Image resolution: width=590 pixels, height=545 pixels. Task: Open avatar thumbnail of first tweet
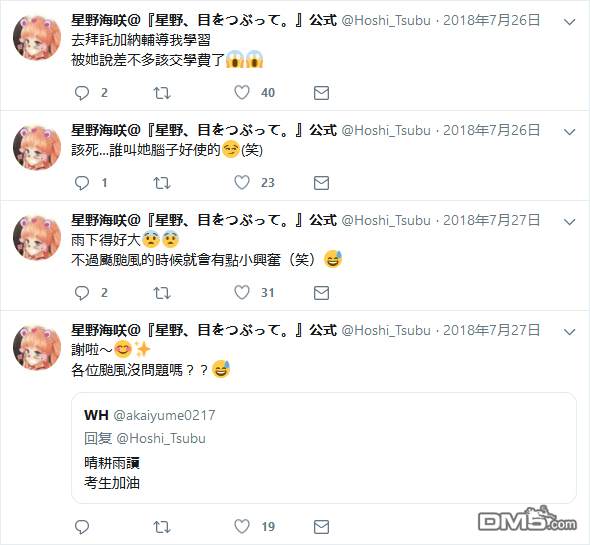(37, 37)
